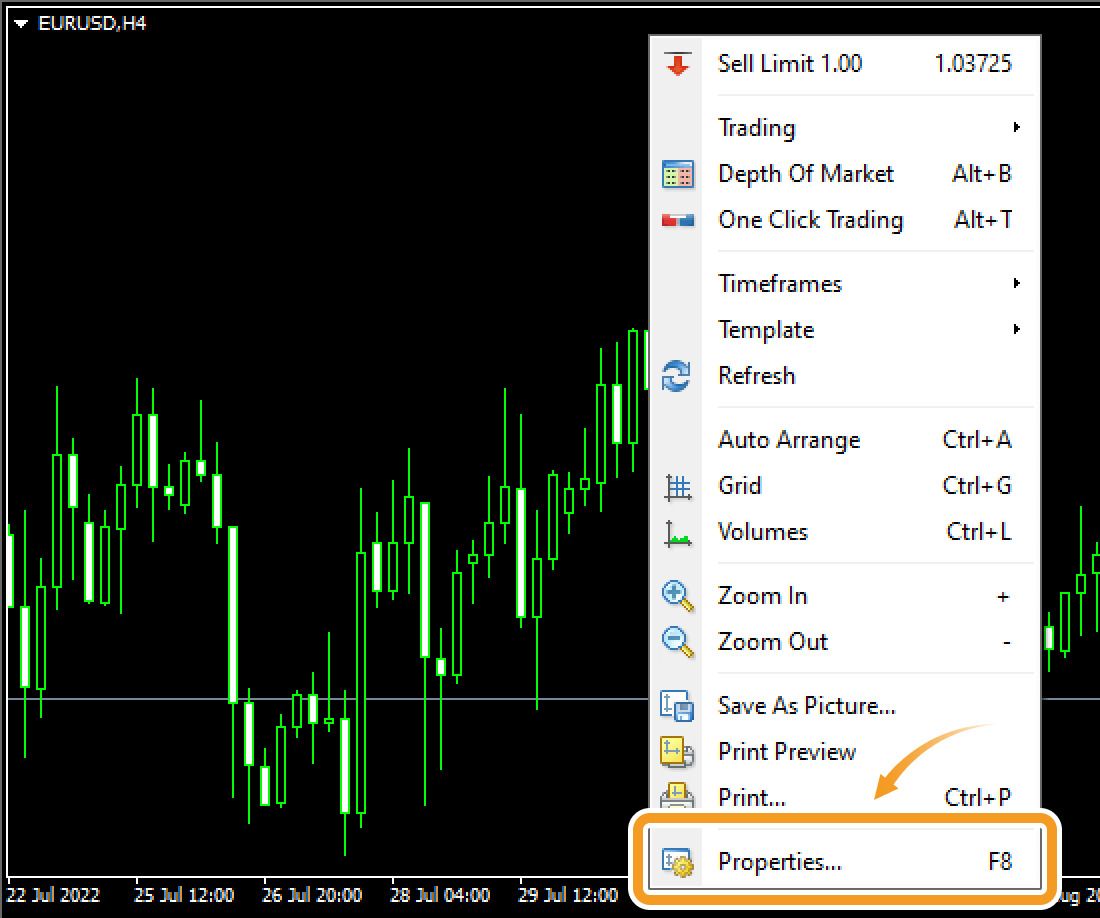Viewport: 1100px width, 918px height.
Task: Click the Grid icon
Action: click(678, 485)
